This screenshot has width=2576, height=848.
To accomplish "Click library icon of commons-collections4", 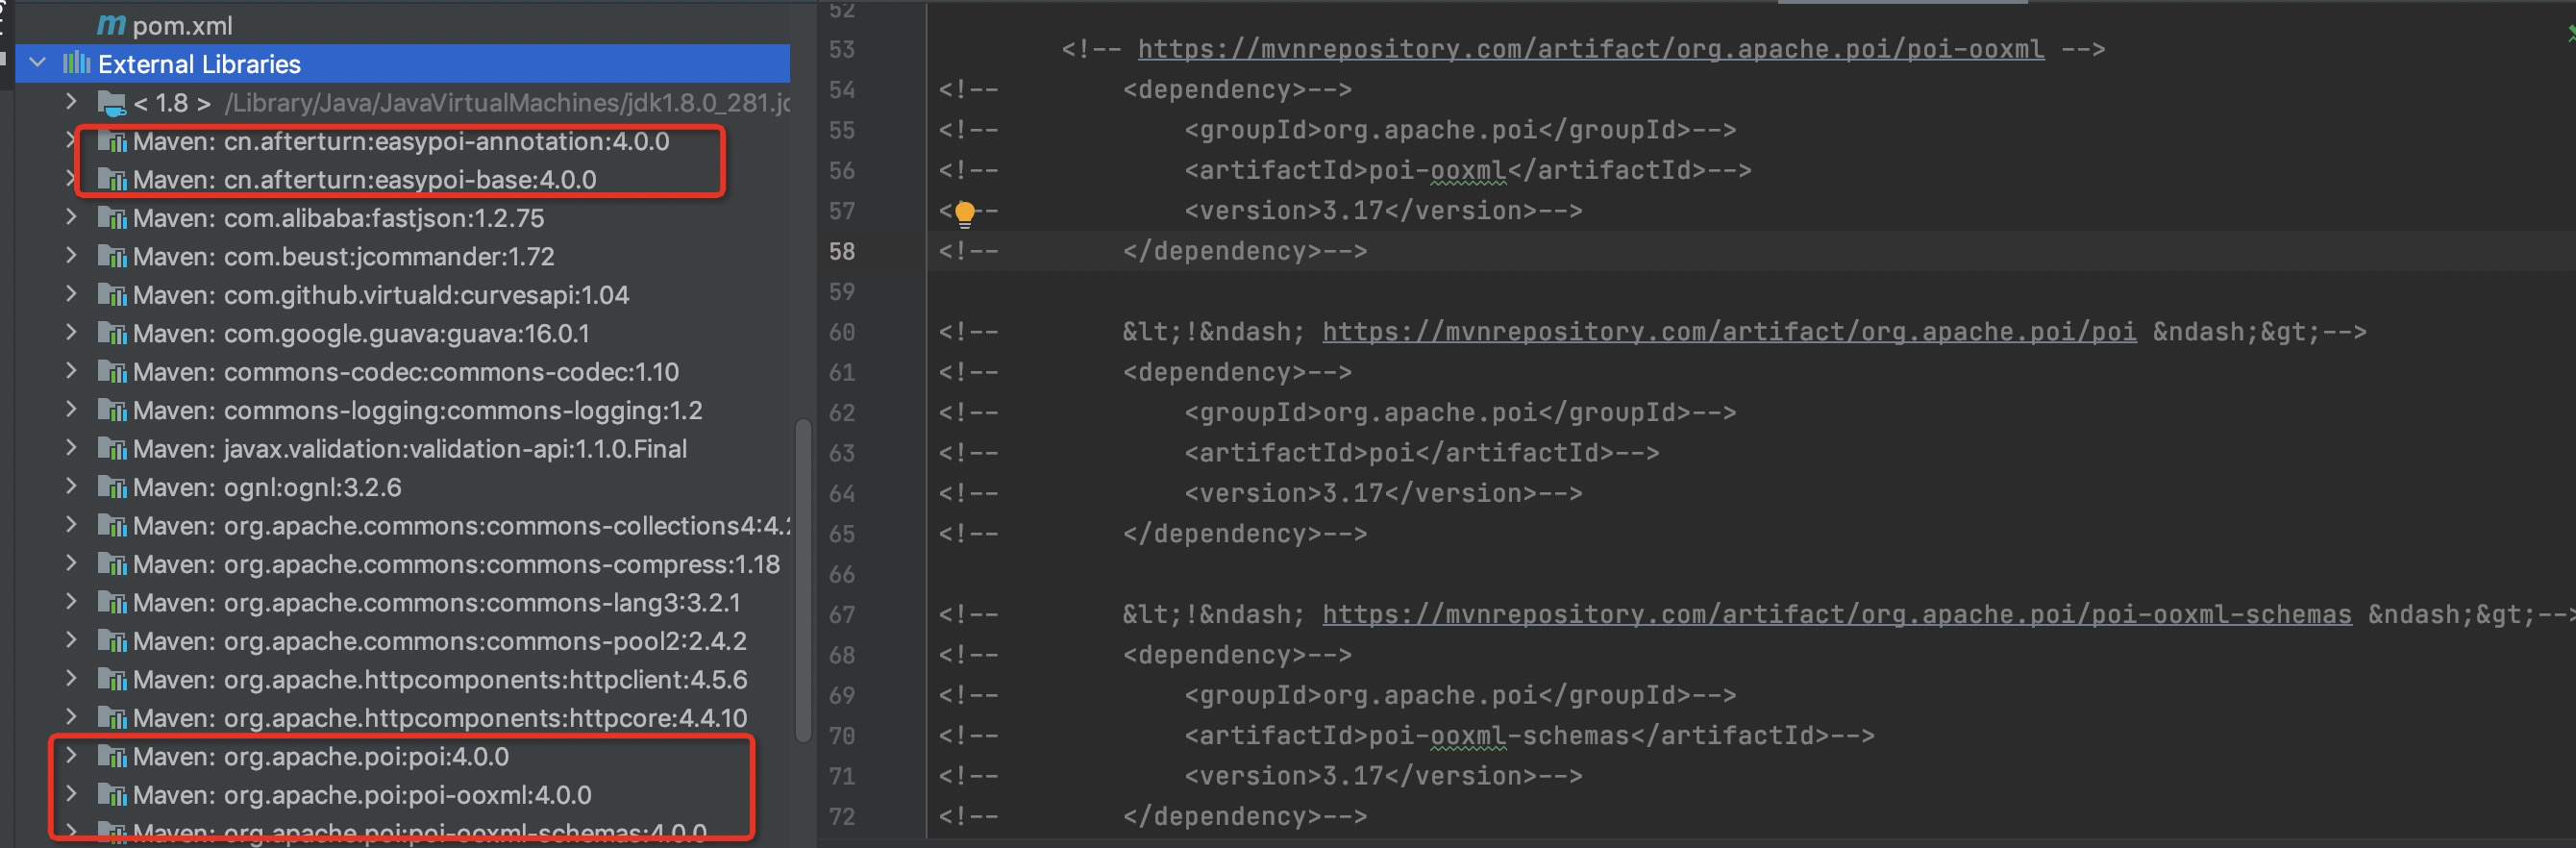I will (112, 526).
